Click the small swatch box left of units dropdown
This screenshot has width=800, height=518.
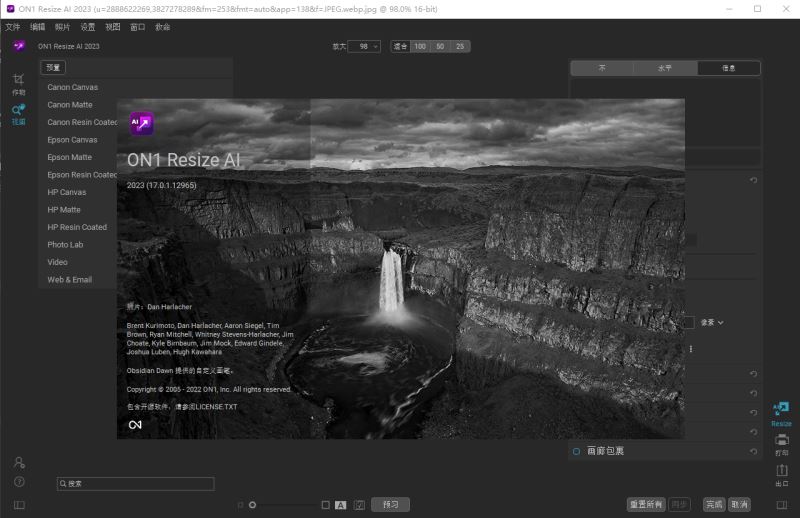(x=689, y=323)
